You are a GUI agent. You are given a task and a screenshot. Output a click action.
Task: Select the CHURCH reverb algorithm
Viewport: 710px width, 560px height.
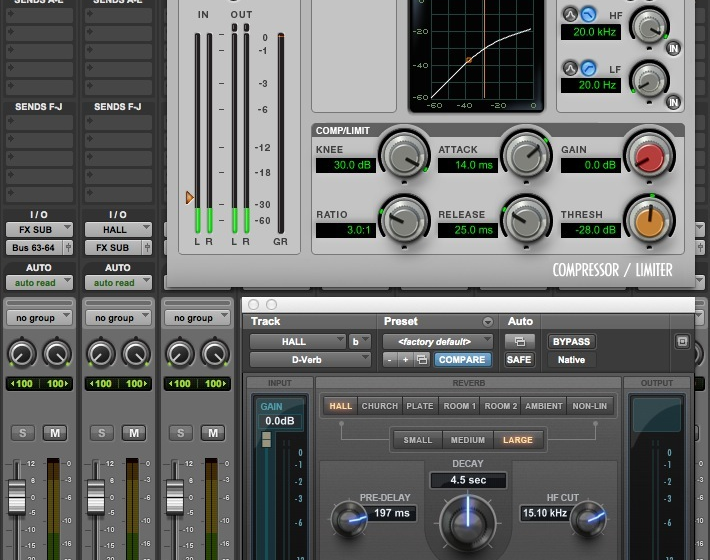click(379, 406)
